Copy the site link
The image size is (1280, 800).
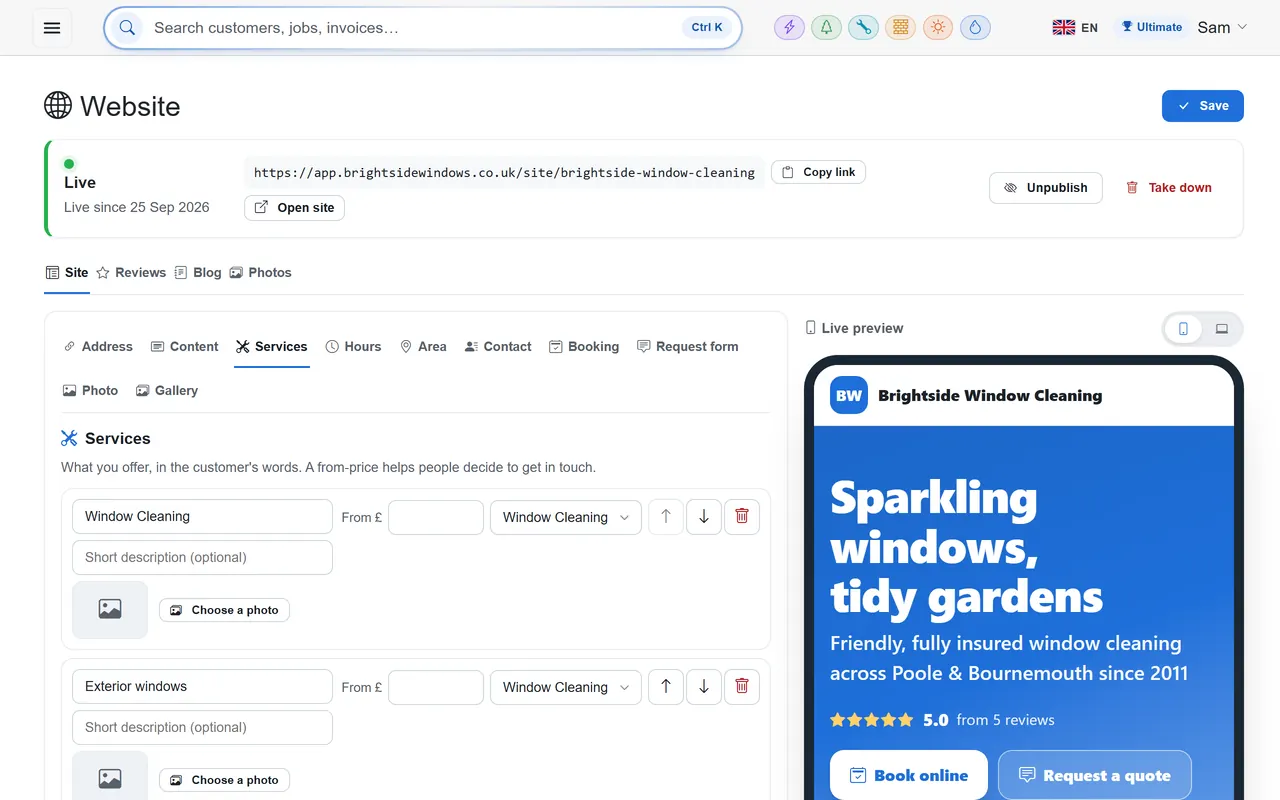[818, 172]
